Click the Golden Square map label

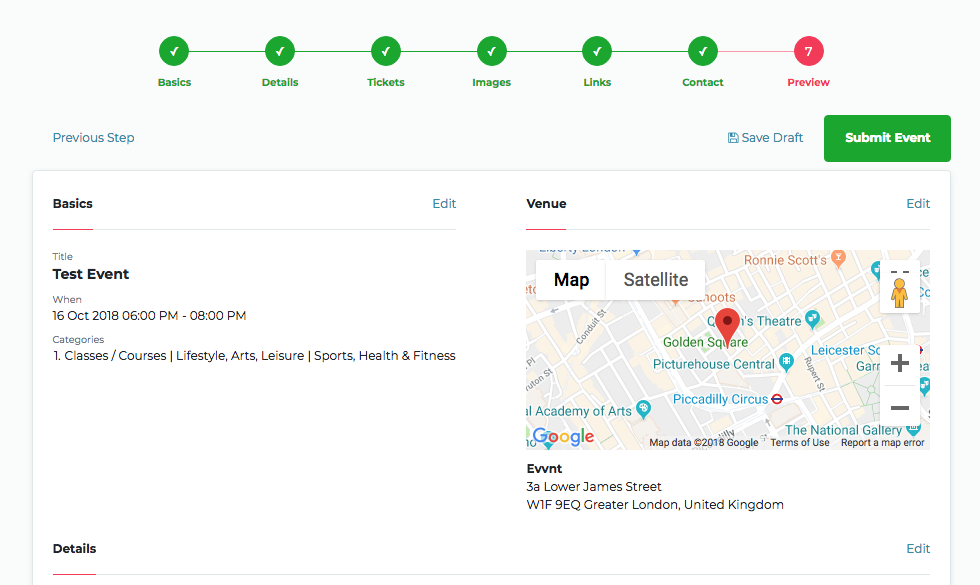pos(705,342)
